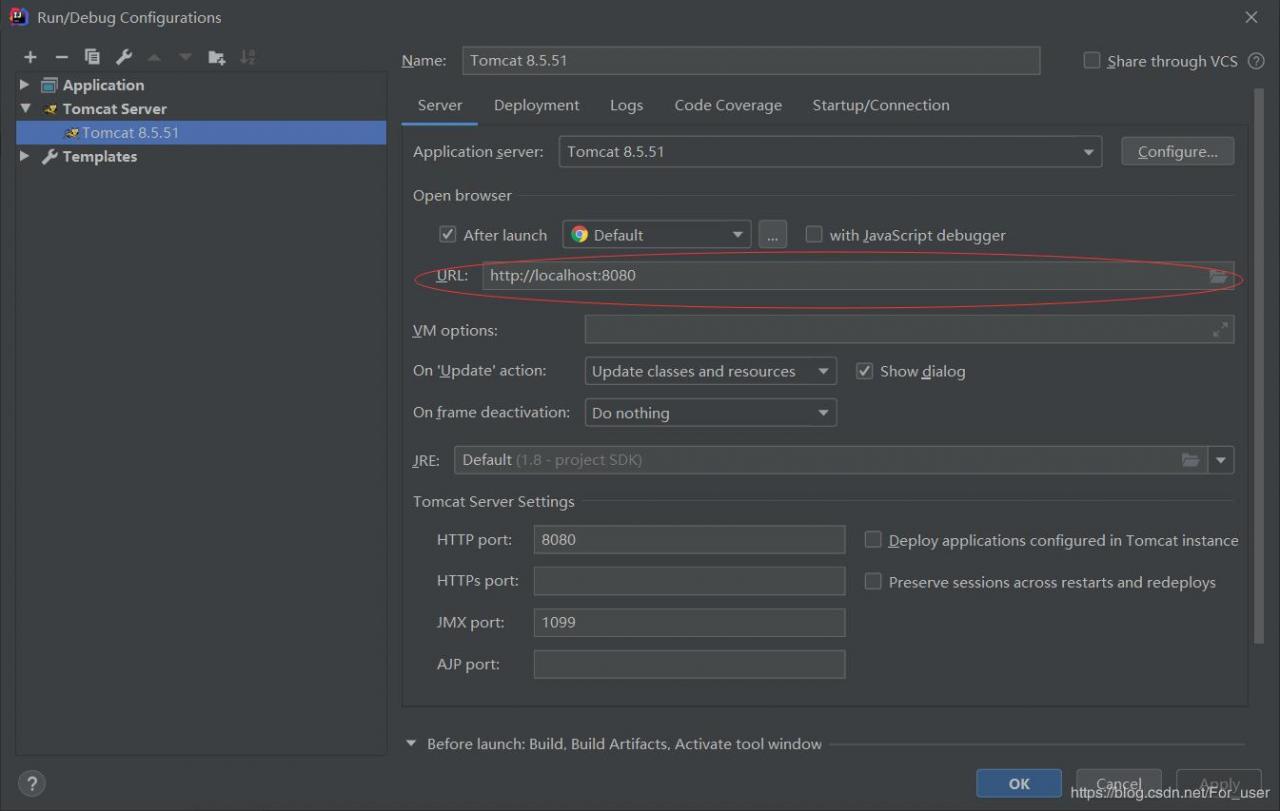Click the JMX port field
The width and height of the screenshot is (1280, 811).
(x=689, y=622)
